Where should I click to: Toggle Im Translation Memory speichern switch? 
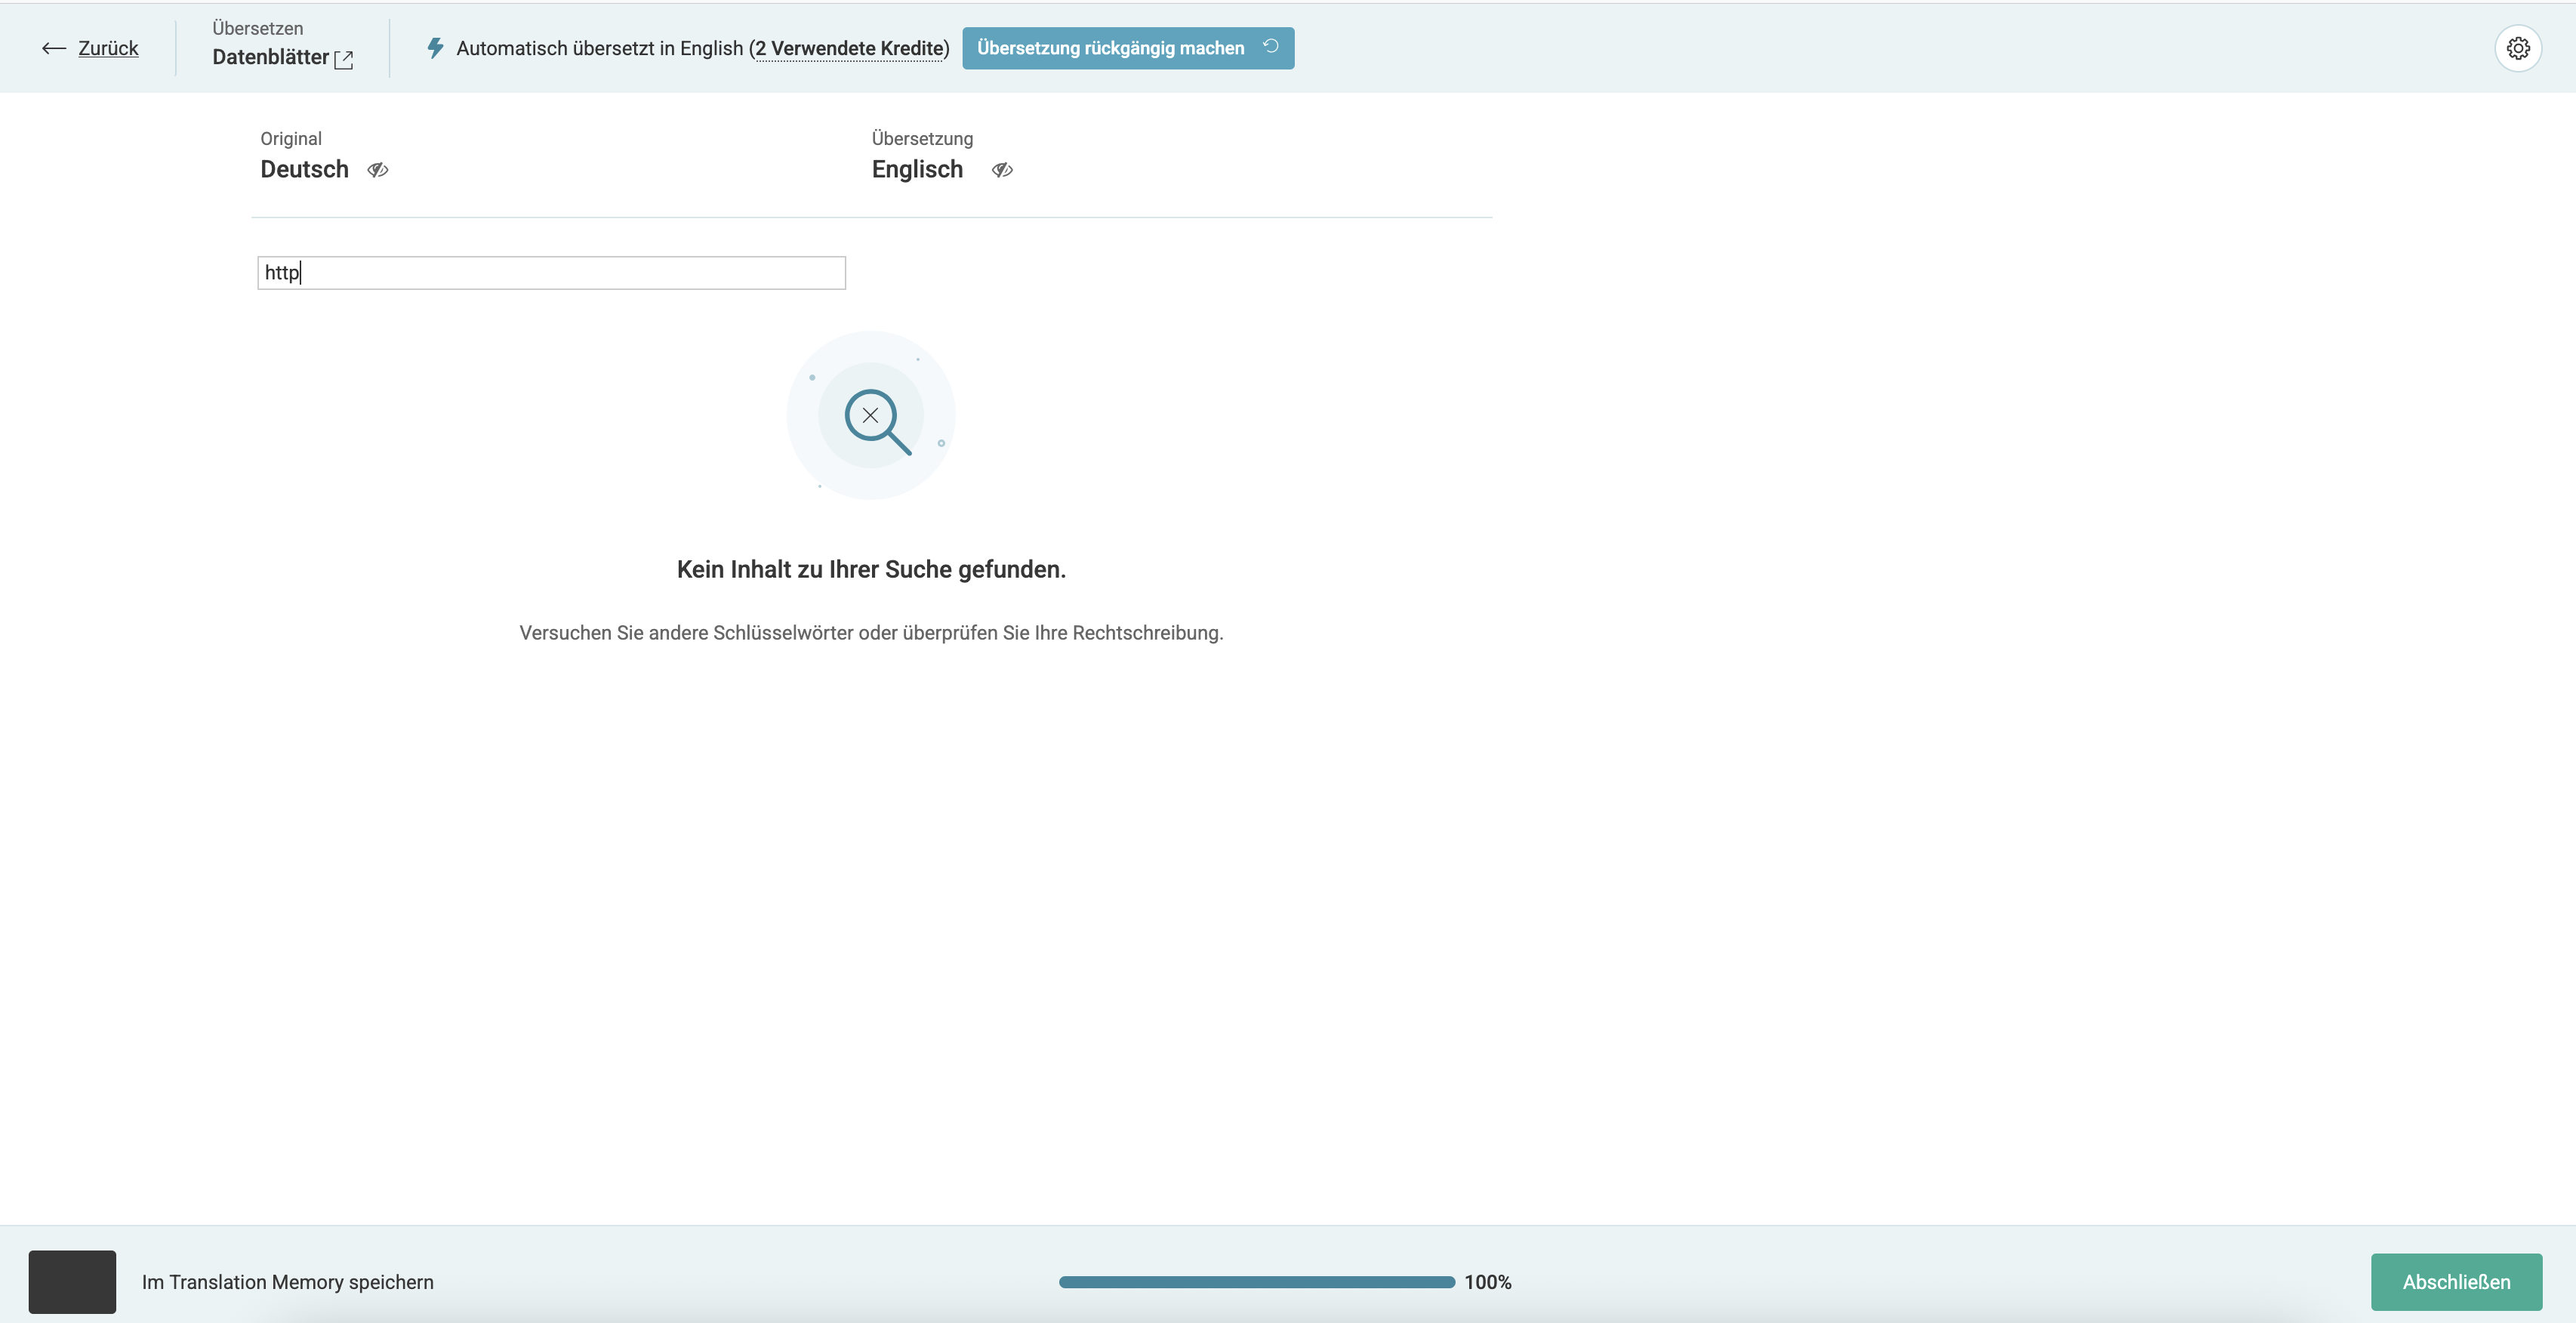pyautogui.click(x=72, y=1281)
